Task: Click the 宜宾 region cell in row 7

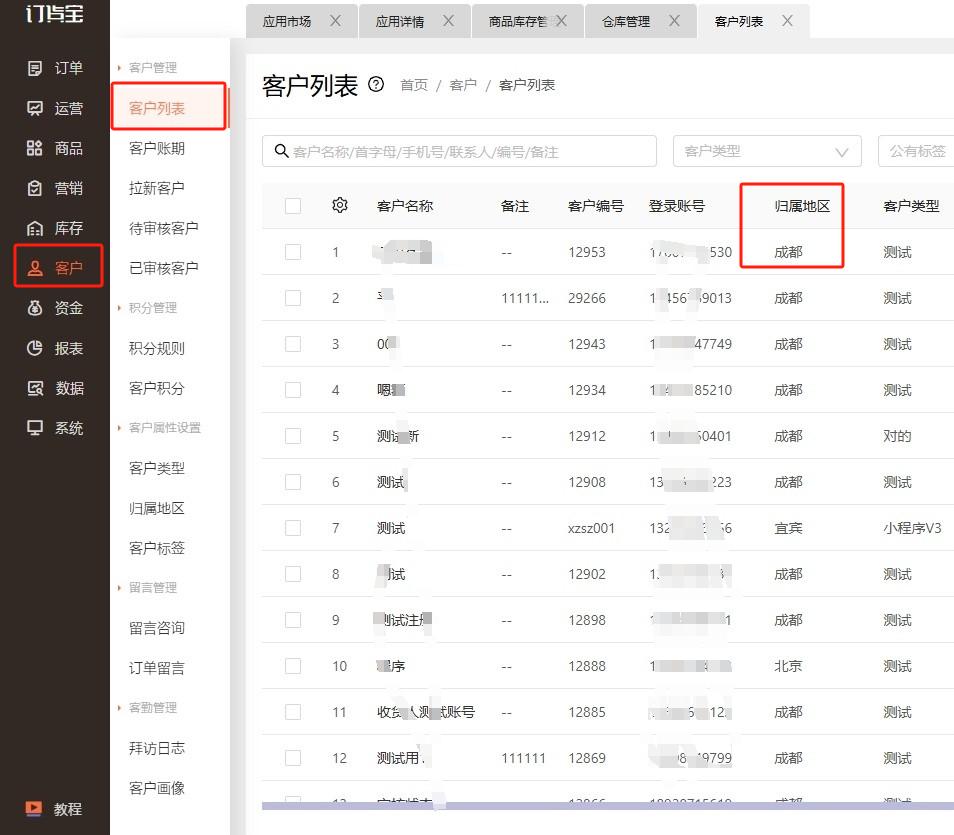Action: point(788,528)
